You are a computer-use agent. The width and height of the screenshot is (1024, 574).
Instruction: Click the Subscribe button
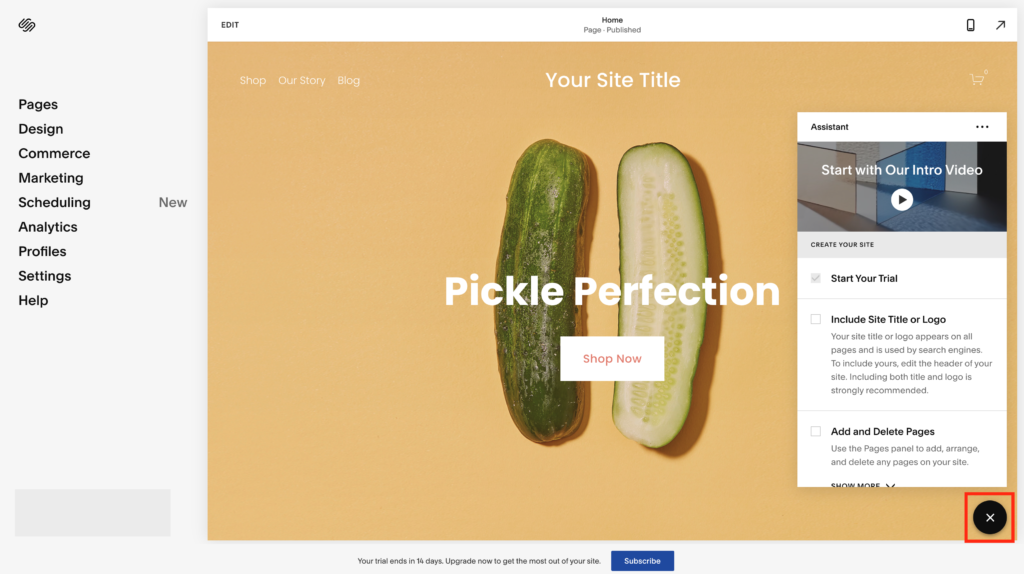click(642, 561)
